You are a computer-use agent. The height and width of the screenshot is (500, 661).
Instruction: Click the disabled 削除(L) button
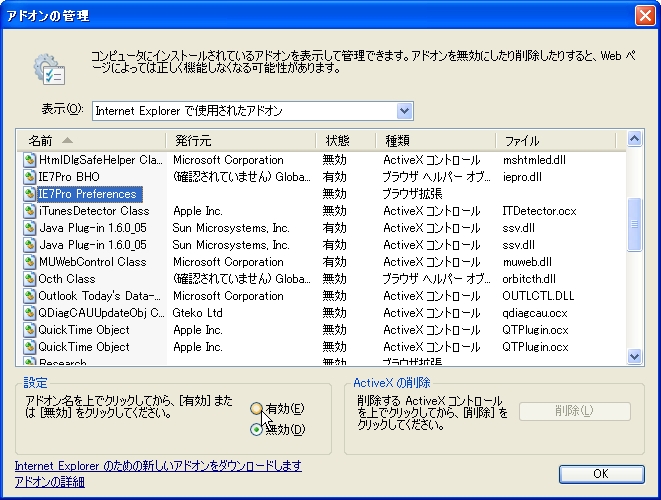[x=575, y=411]
